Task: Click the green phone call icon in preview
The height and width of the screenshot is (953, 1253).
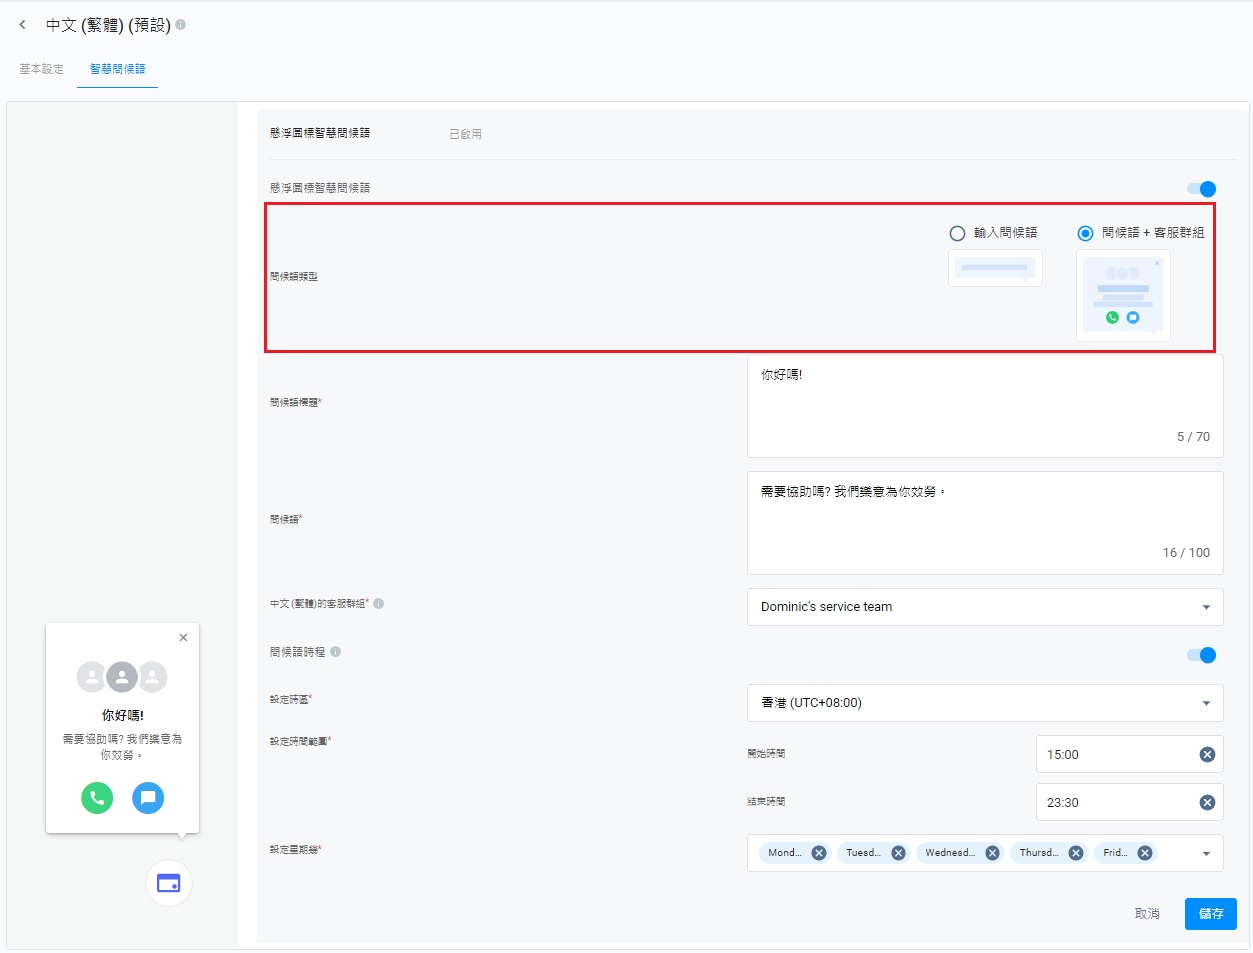Action: 97,798
